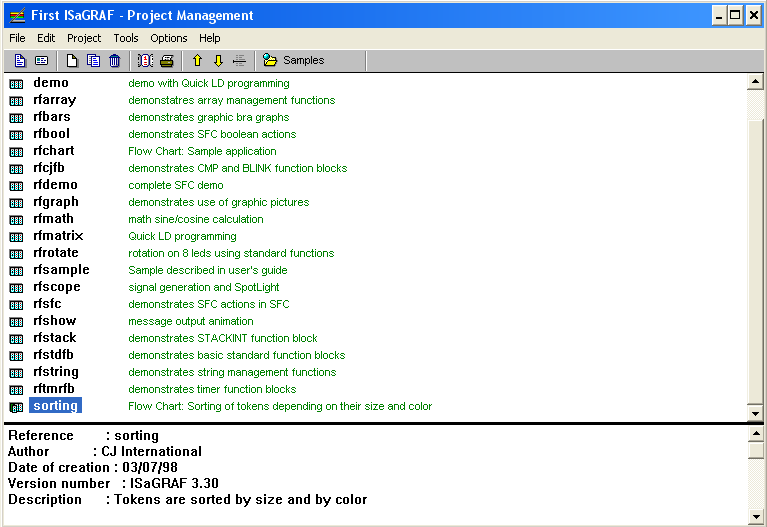Select the demo project name
The image size is (767, 527).
[51, 83]
